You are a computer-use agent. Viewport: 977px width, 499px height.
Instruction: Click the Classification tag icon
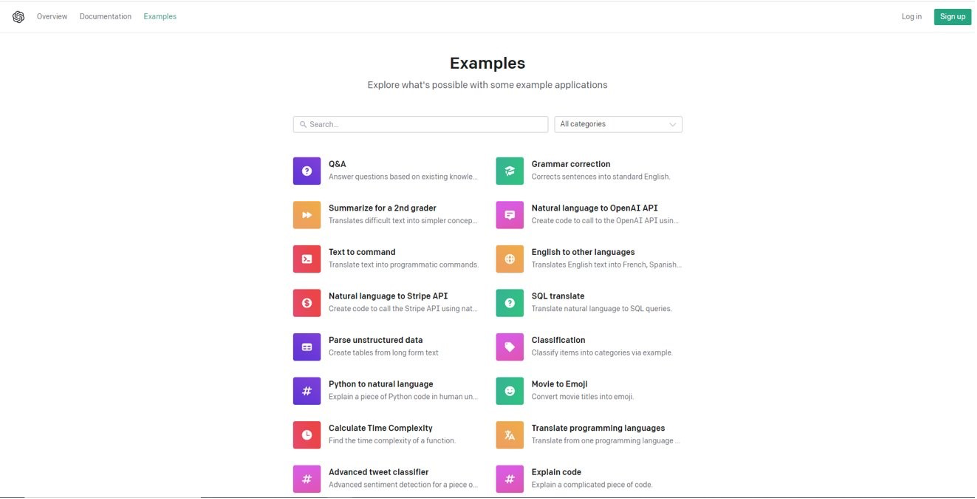coord(510,347)
